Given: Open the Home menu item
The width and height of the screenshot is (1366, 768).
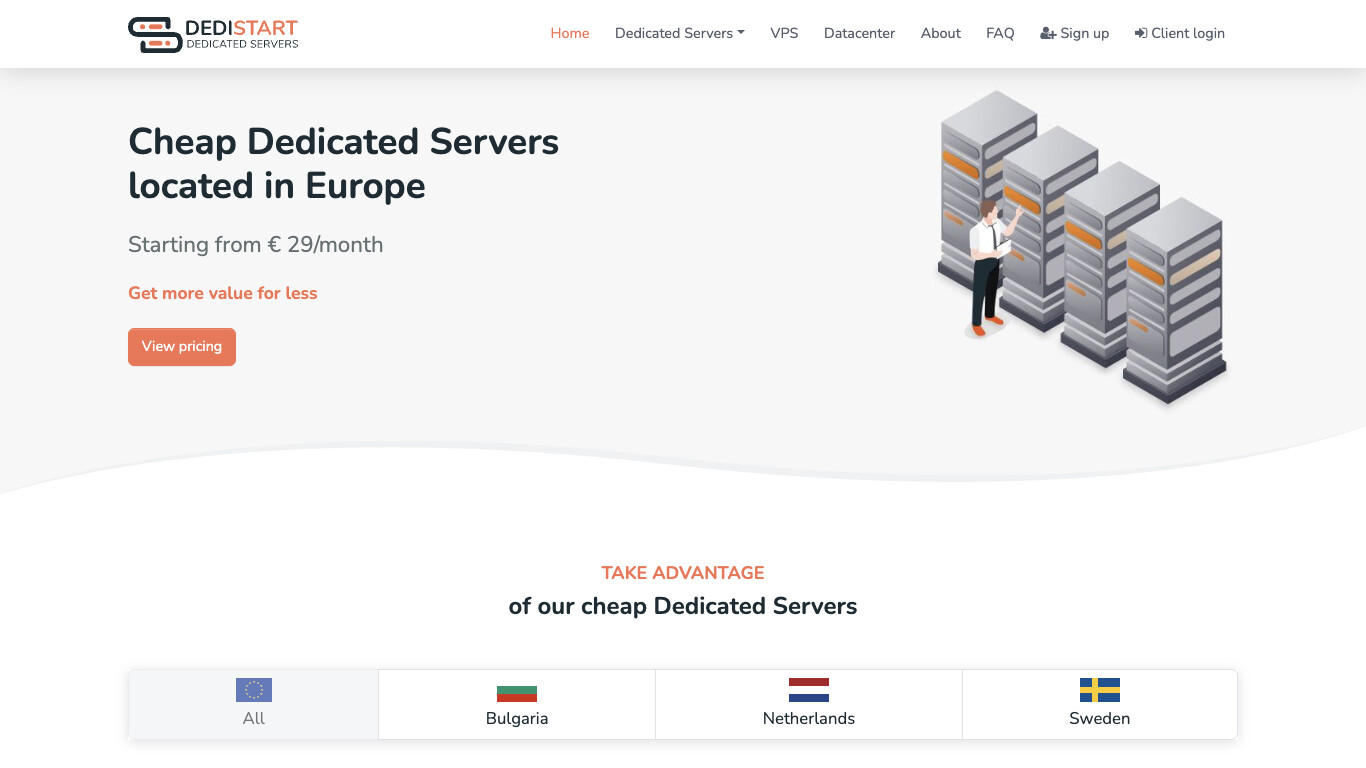Looking at the screenshot, I should (569, 33).
